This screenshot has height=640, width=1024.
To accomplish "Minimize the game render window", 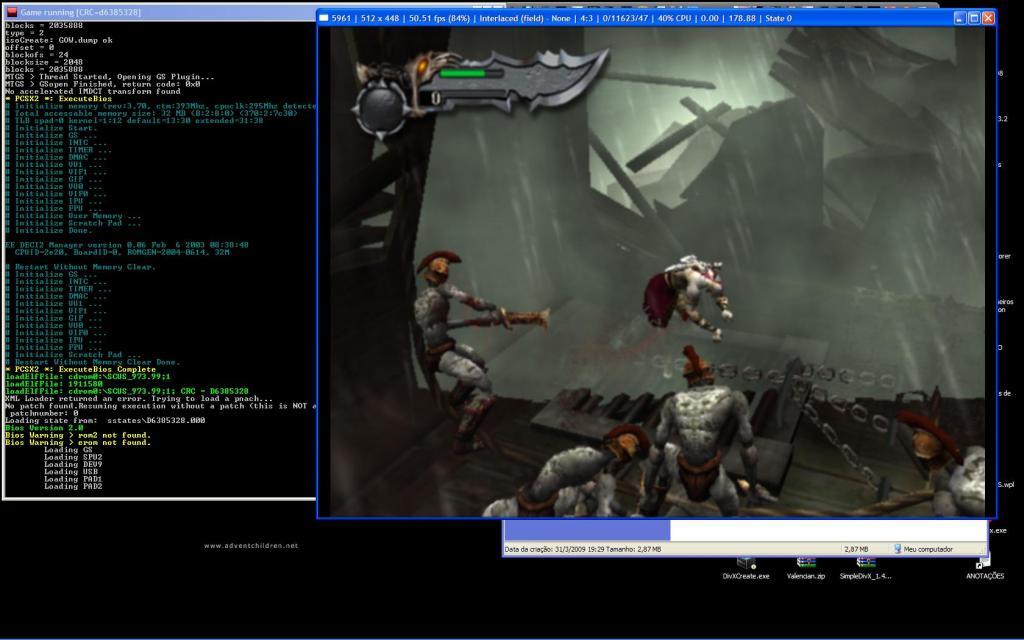I will pyautogui.click(x=960, y=18).
